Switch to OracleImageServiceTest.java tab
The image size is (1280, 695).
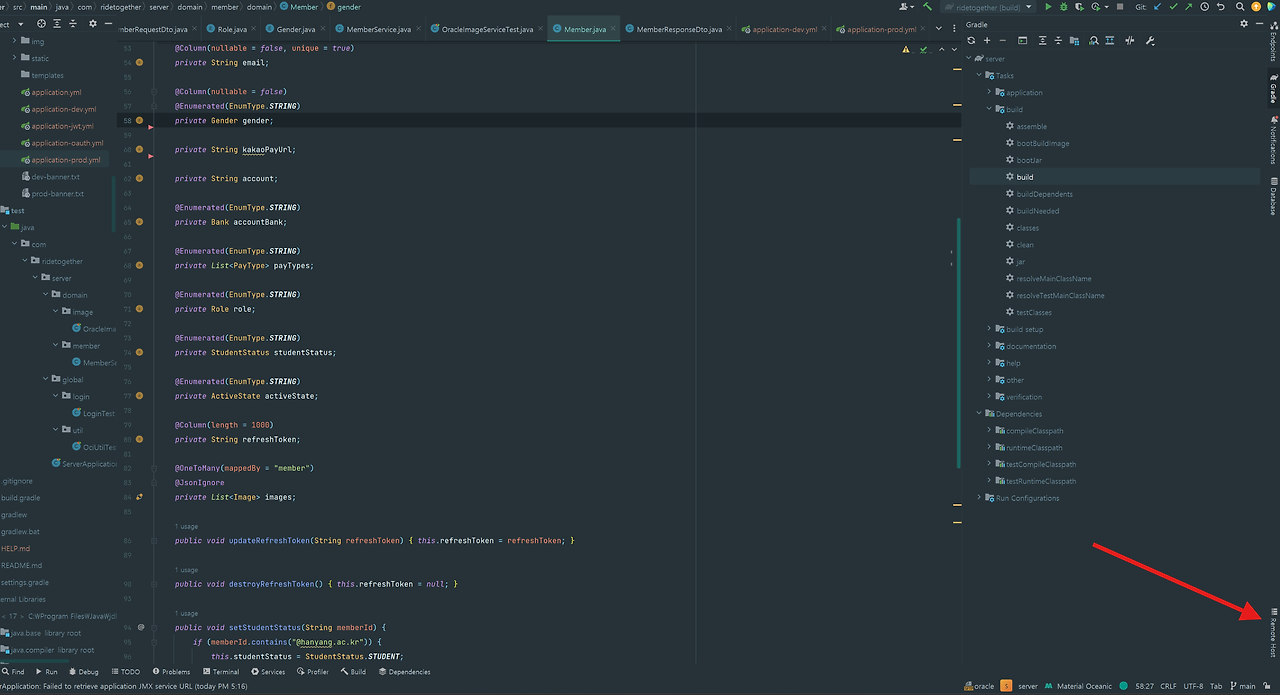[487, 29]
